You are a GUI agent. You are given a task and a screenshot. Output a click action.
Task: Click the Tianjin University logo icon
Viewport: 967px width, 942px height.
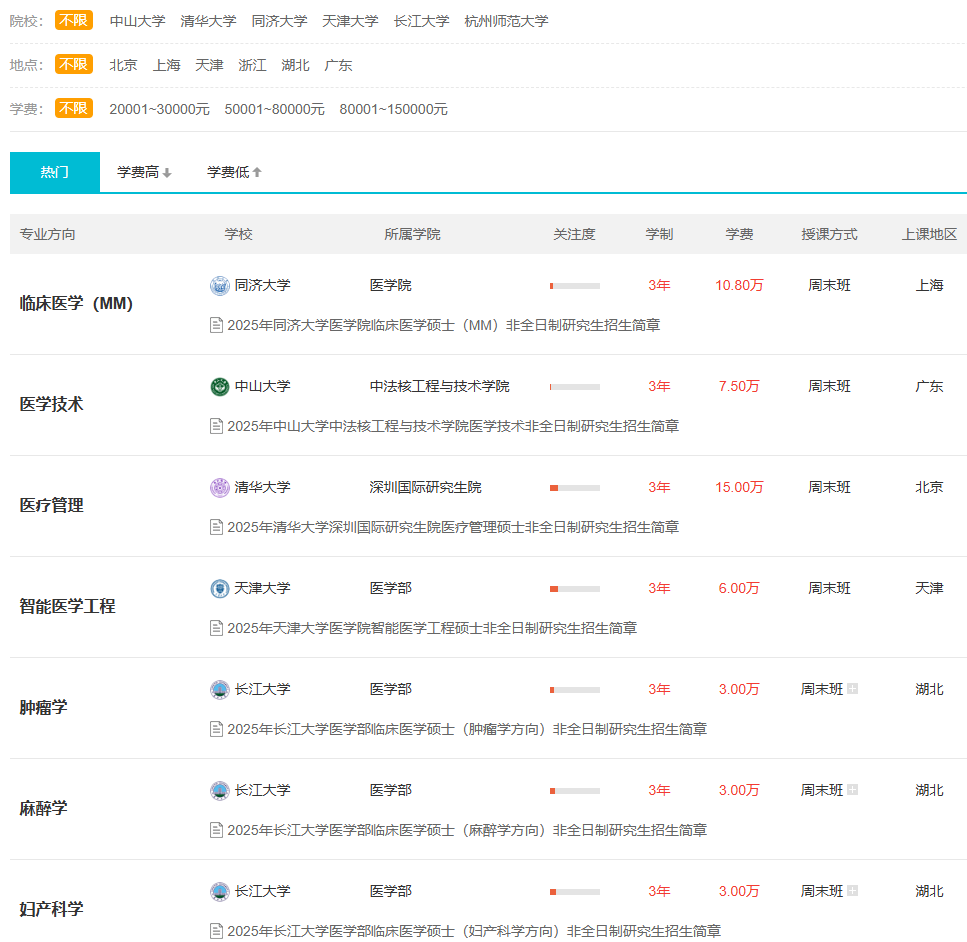point(220,589)
